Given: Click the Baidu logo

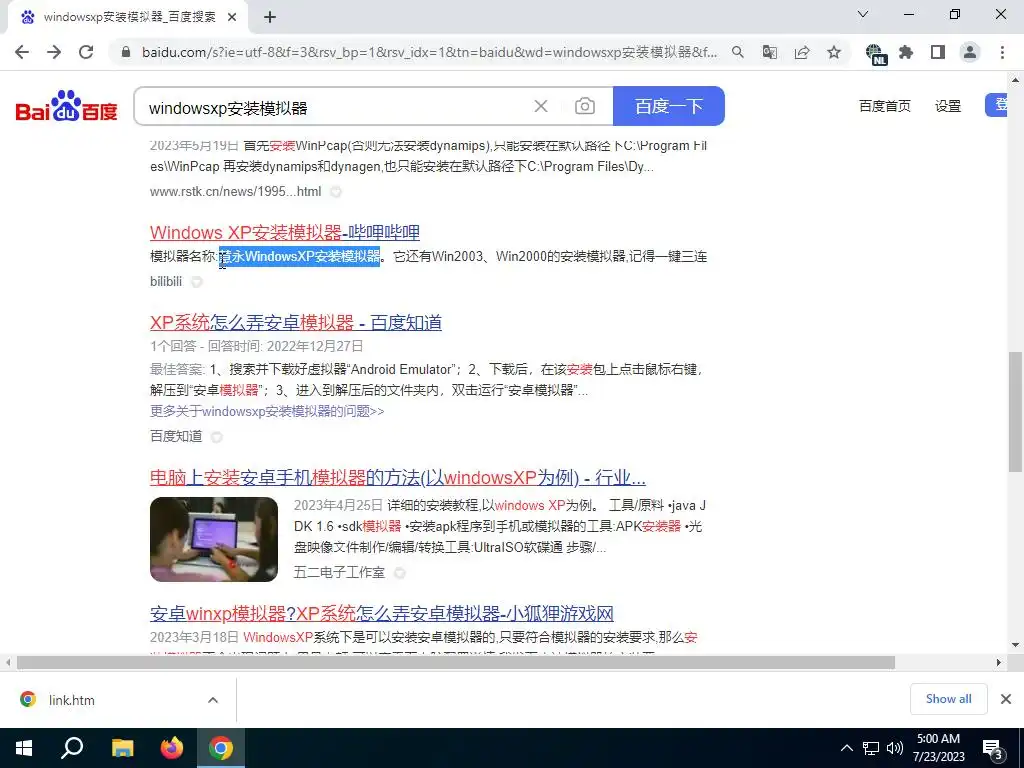Looking at the screenshot, I should (x=67, y=106).
